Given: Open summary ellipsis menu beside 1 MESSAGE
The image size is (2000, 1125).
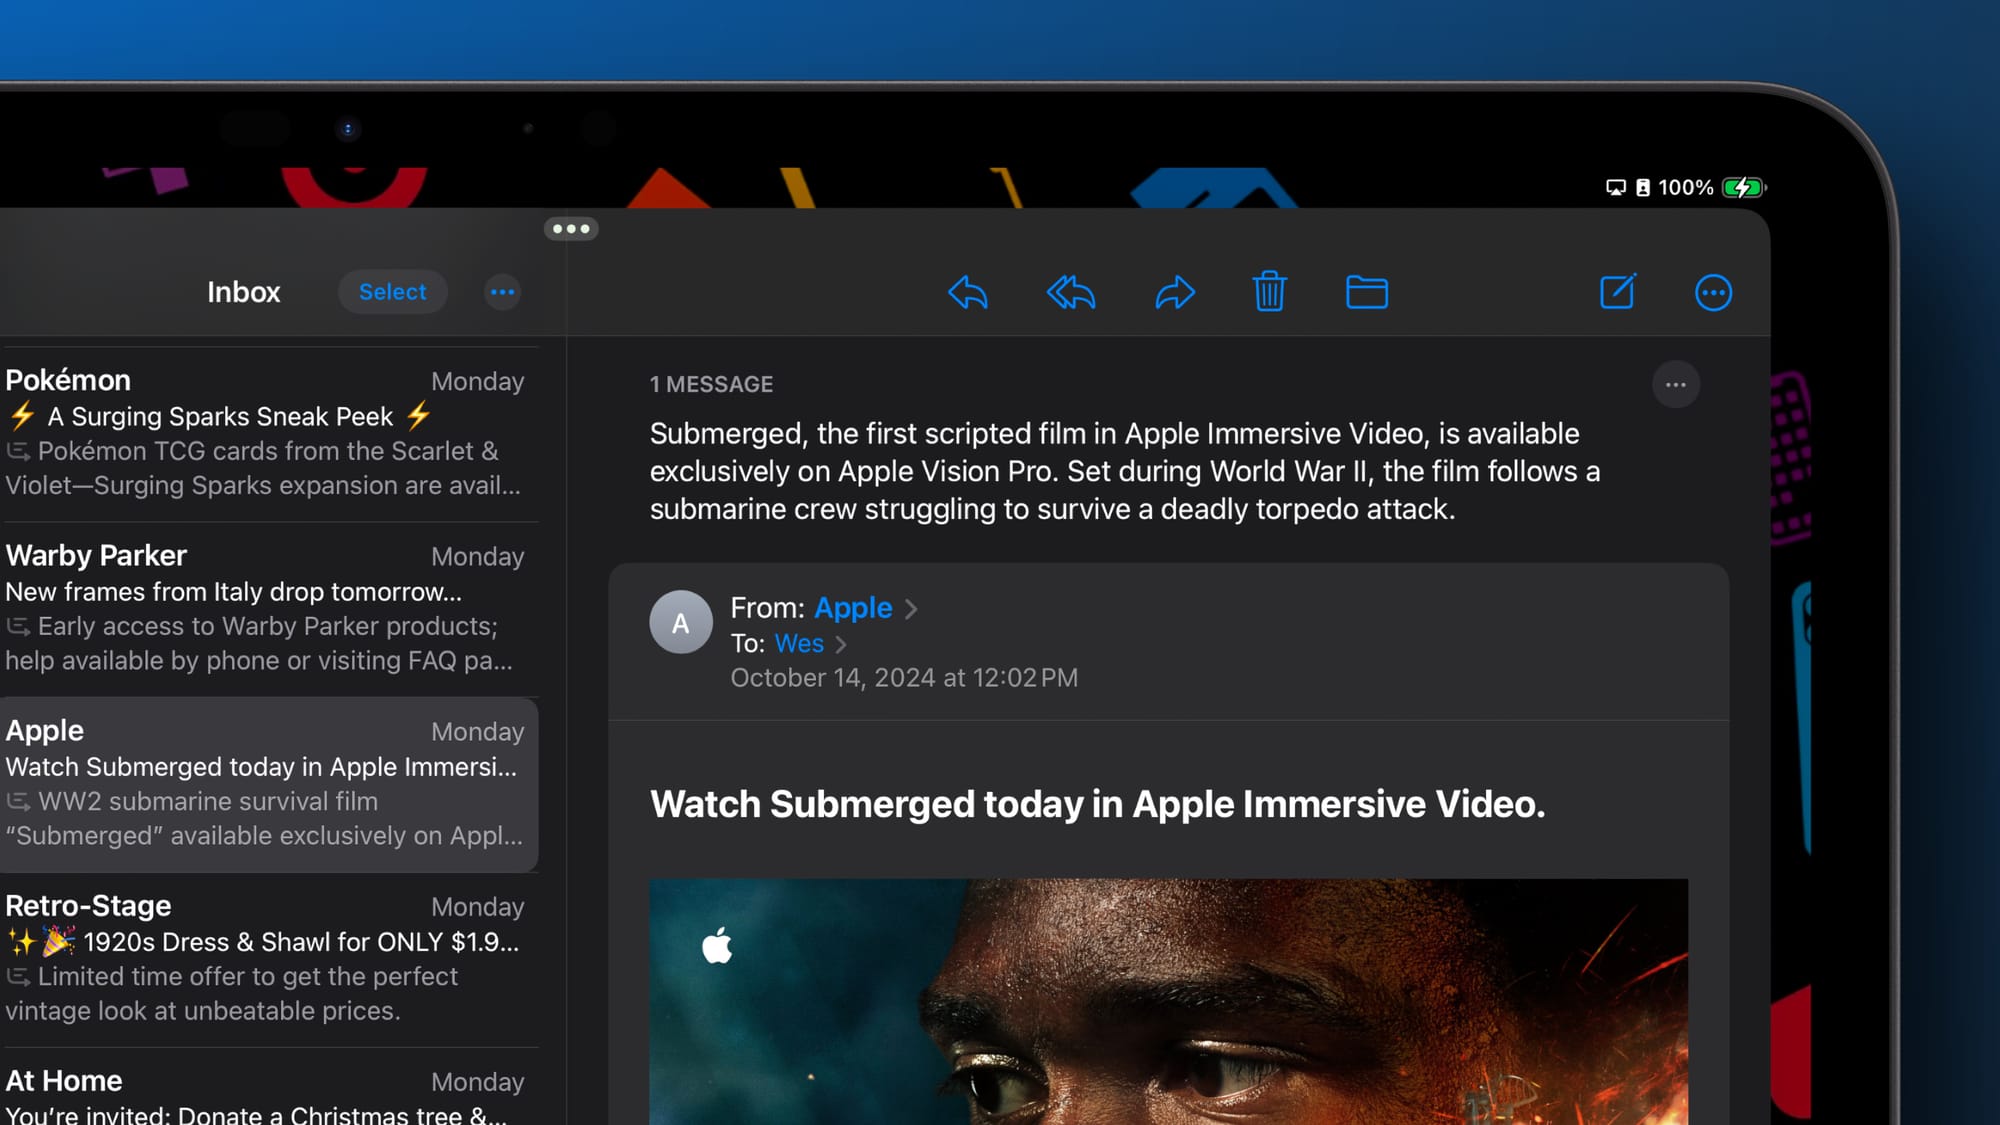Looking at the screenshot, I should tap(1676, 385).
